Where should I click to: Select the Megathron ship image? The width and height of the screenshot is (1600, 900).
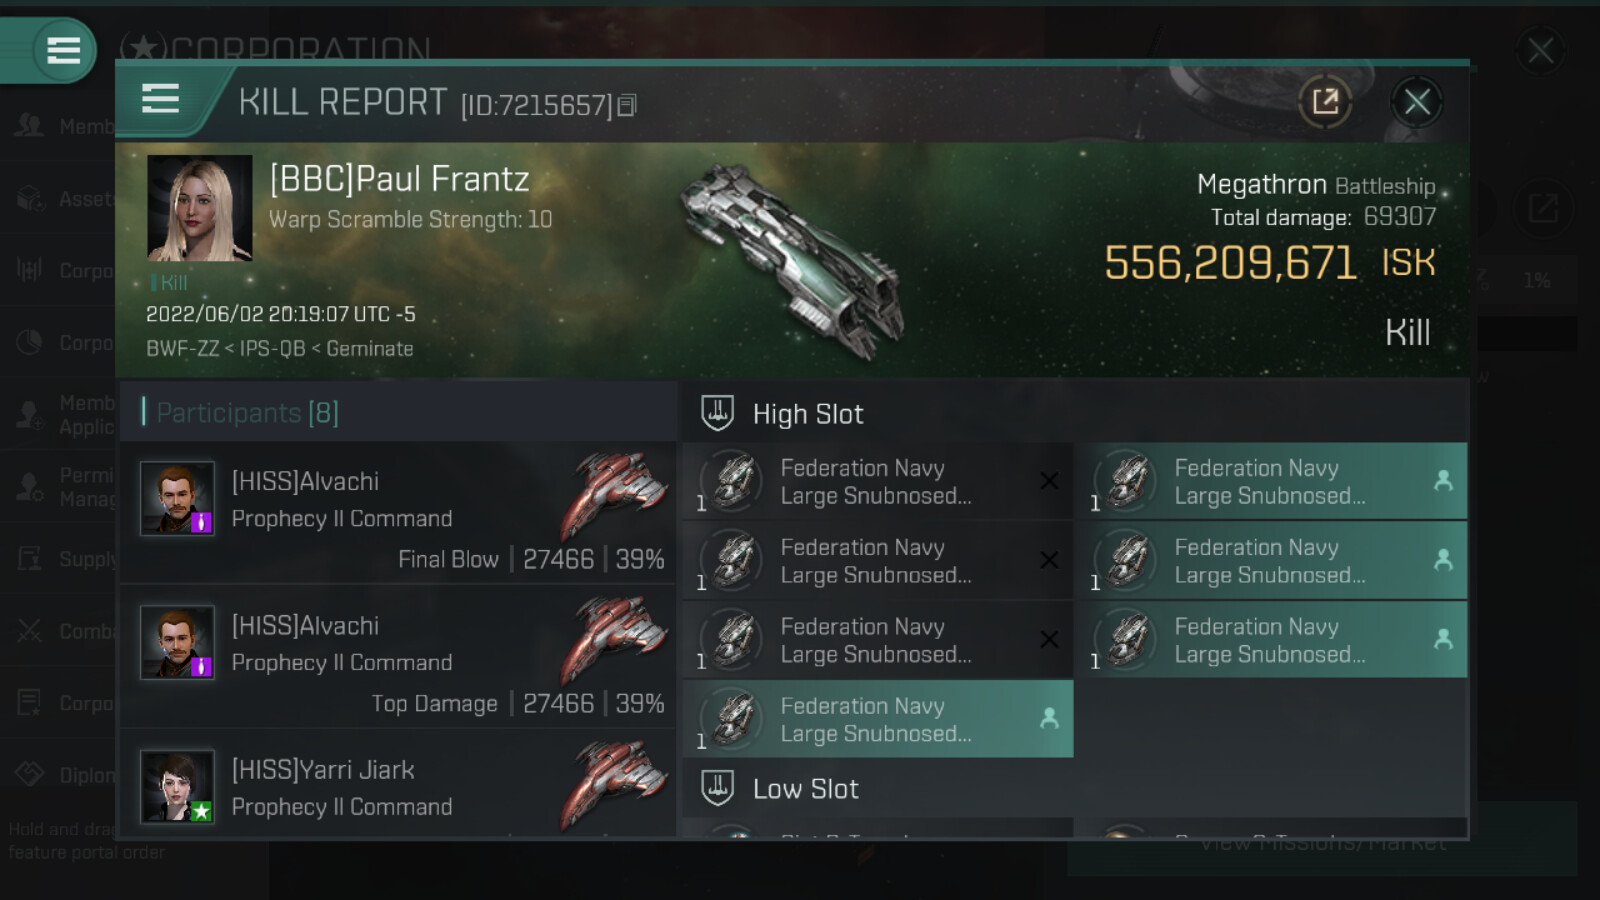pyautogui.click(x=792, y=260)
